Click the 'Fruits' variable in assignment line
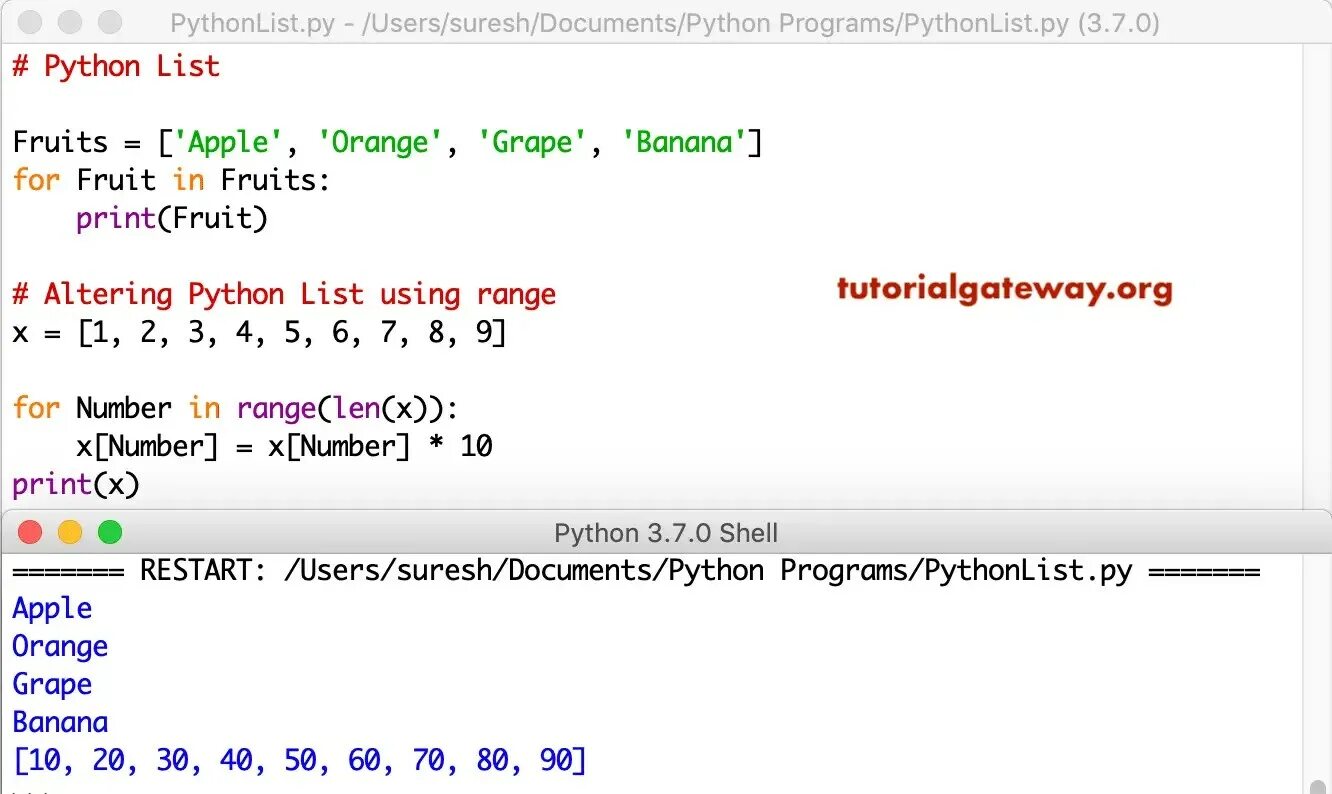1332x794 pixels. point(60,142)
